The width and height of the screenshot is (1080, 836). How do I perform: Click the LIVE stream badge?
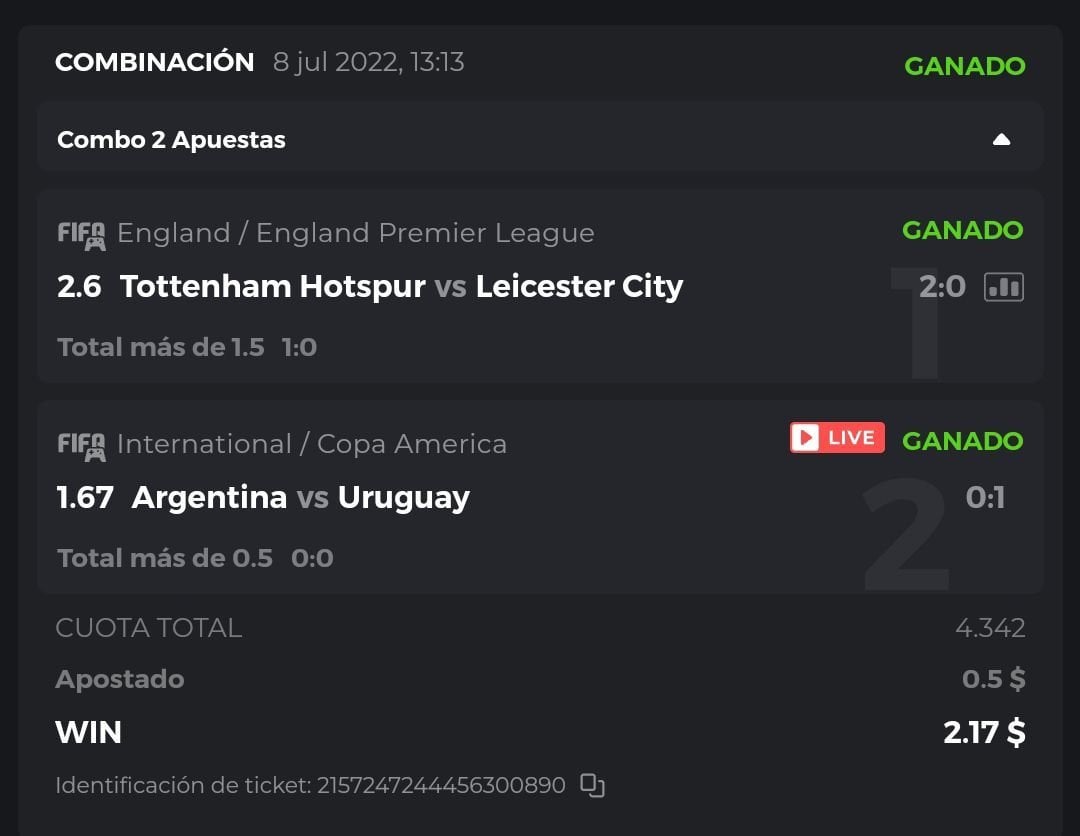pyautogui.click(x=837, y=438)
